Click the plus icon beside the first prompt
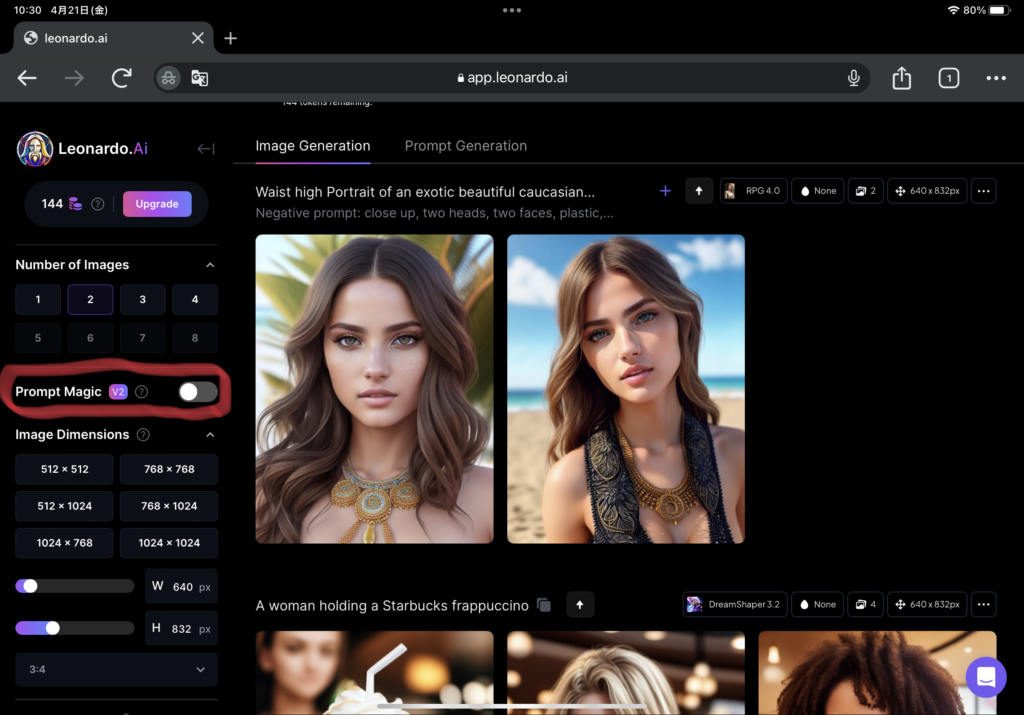 (665, 191)
